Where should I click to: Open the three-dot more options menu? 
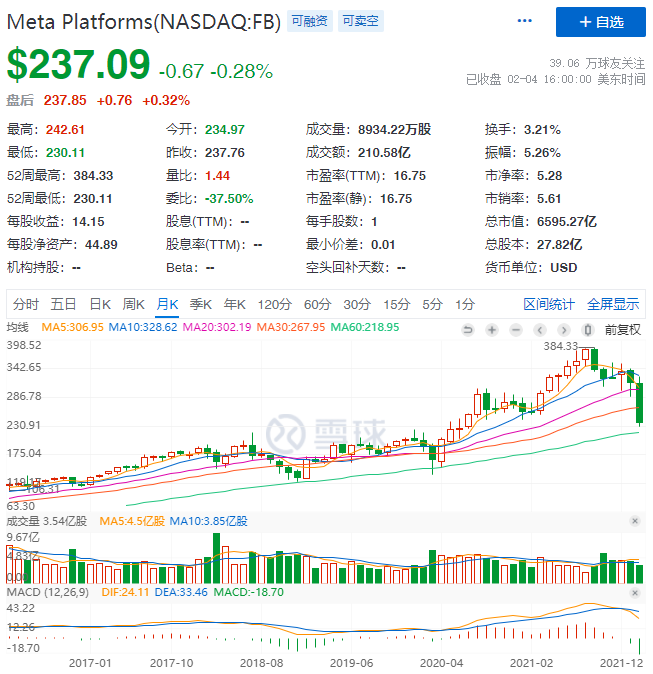point(524,21)
